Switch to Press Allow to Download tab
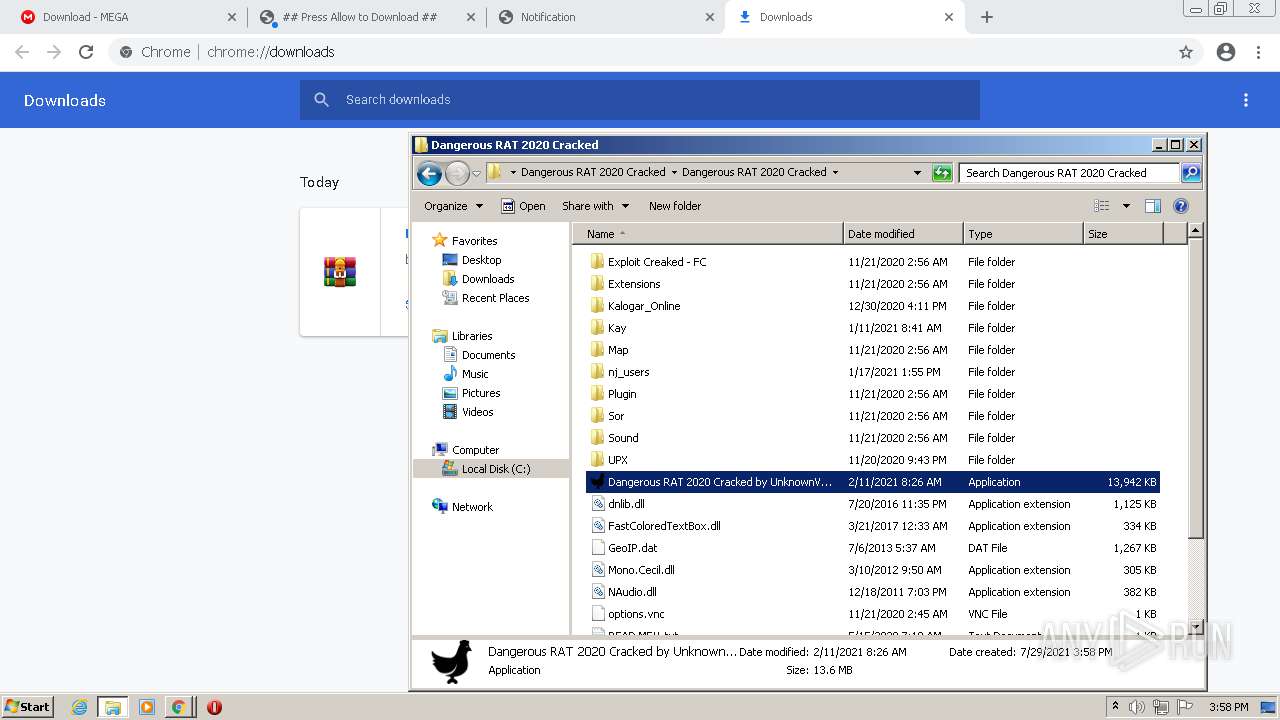Screen dimensions: 1280x720 pyautogui.click(x=366, y=17)
